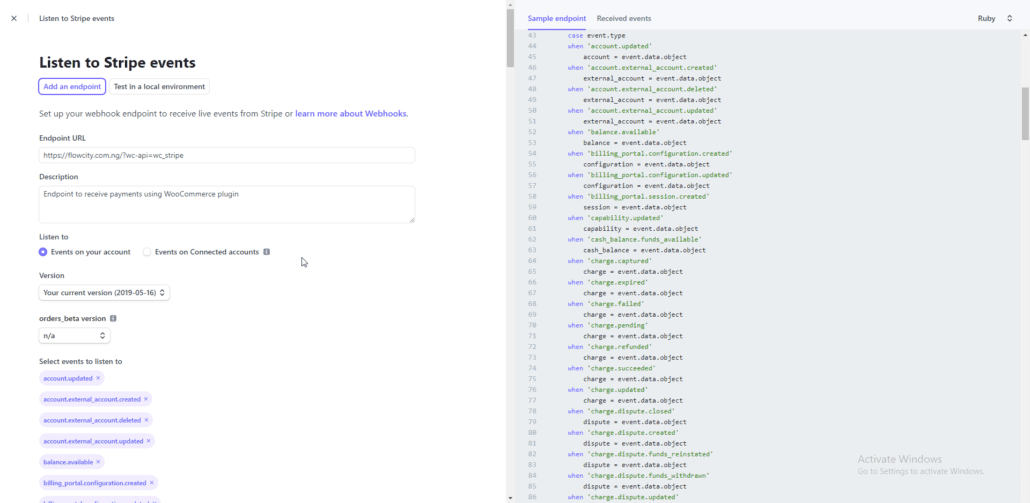Open the API Version dropdown
1030x503 pixels.
(104, 292)
